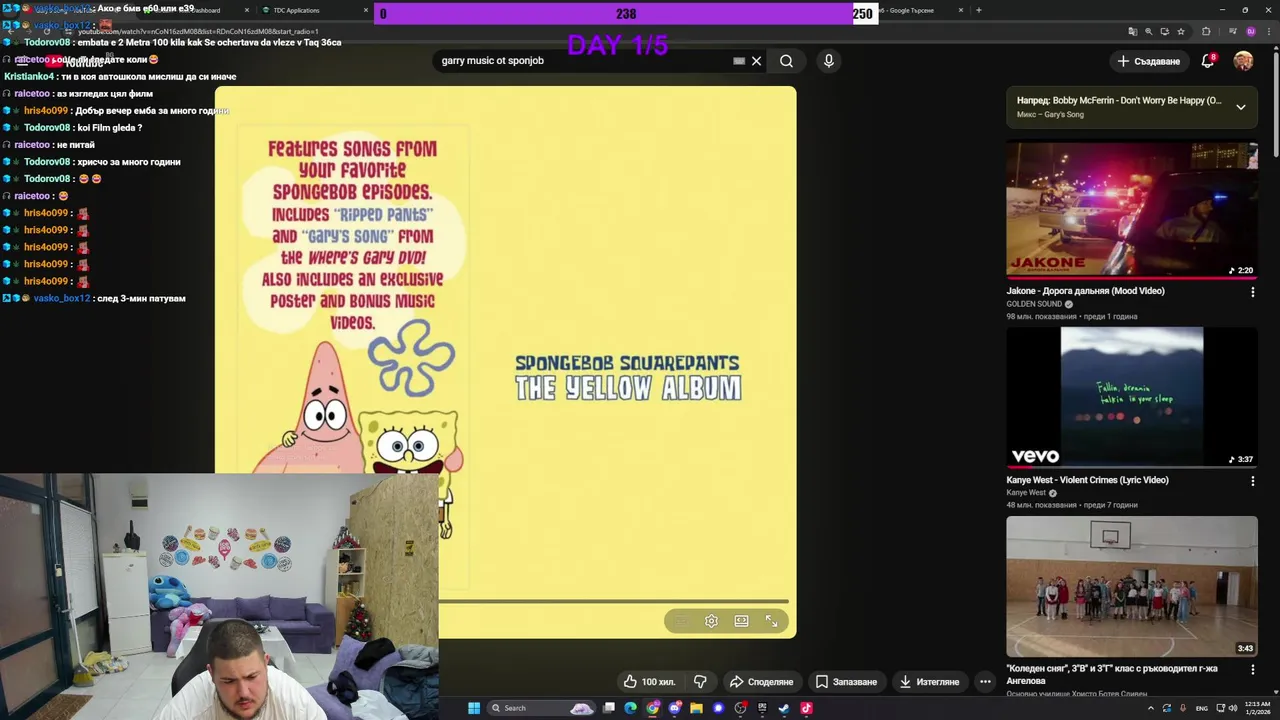The image size is (1280, 720).
Task: Click the Споделяне share button
Action: click(761, 682)
